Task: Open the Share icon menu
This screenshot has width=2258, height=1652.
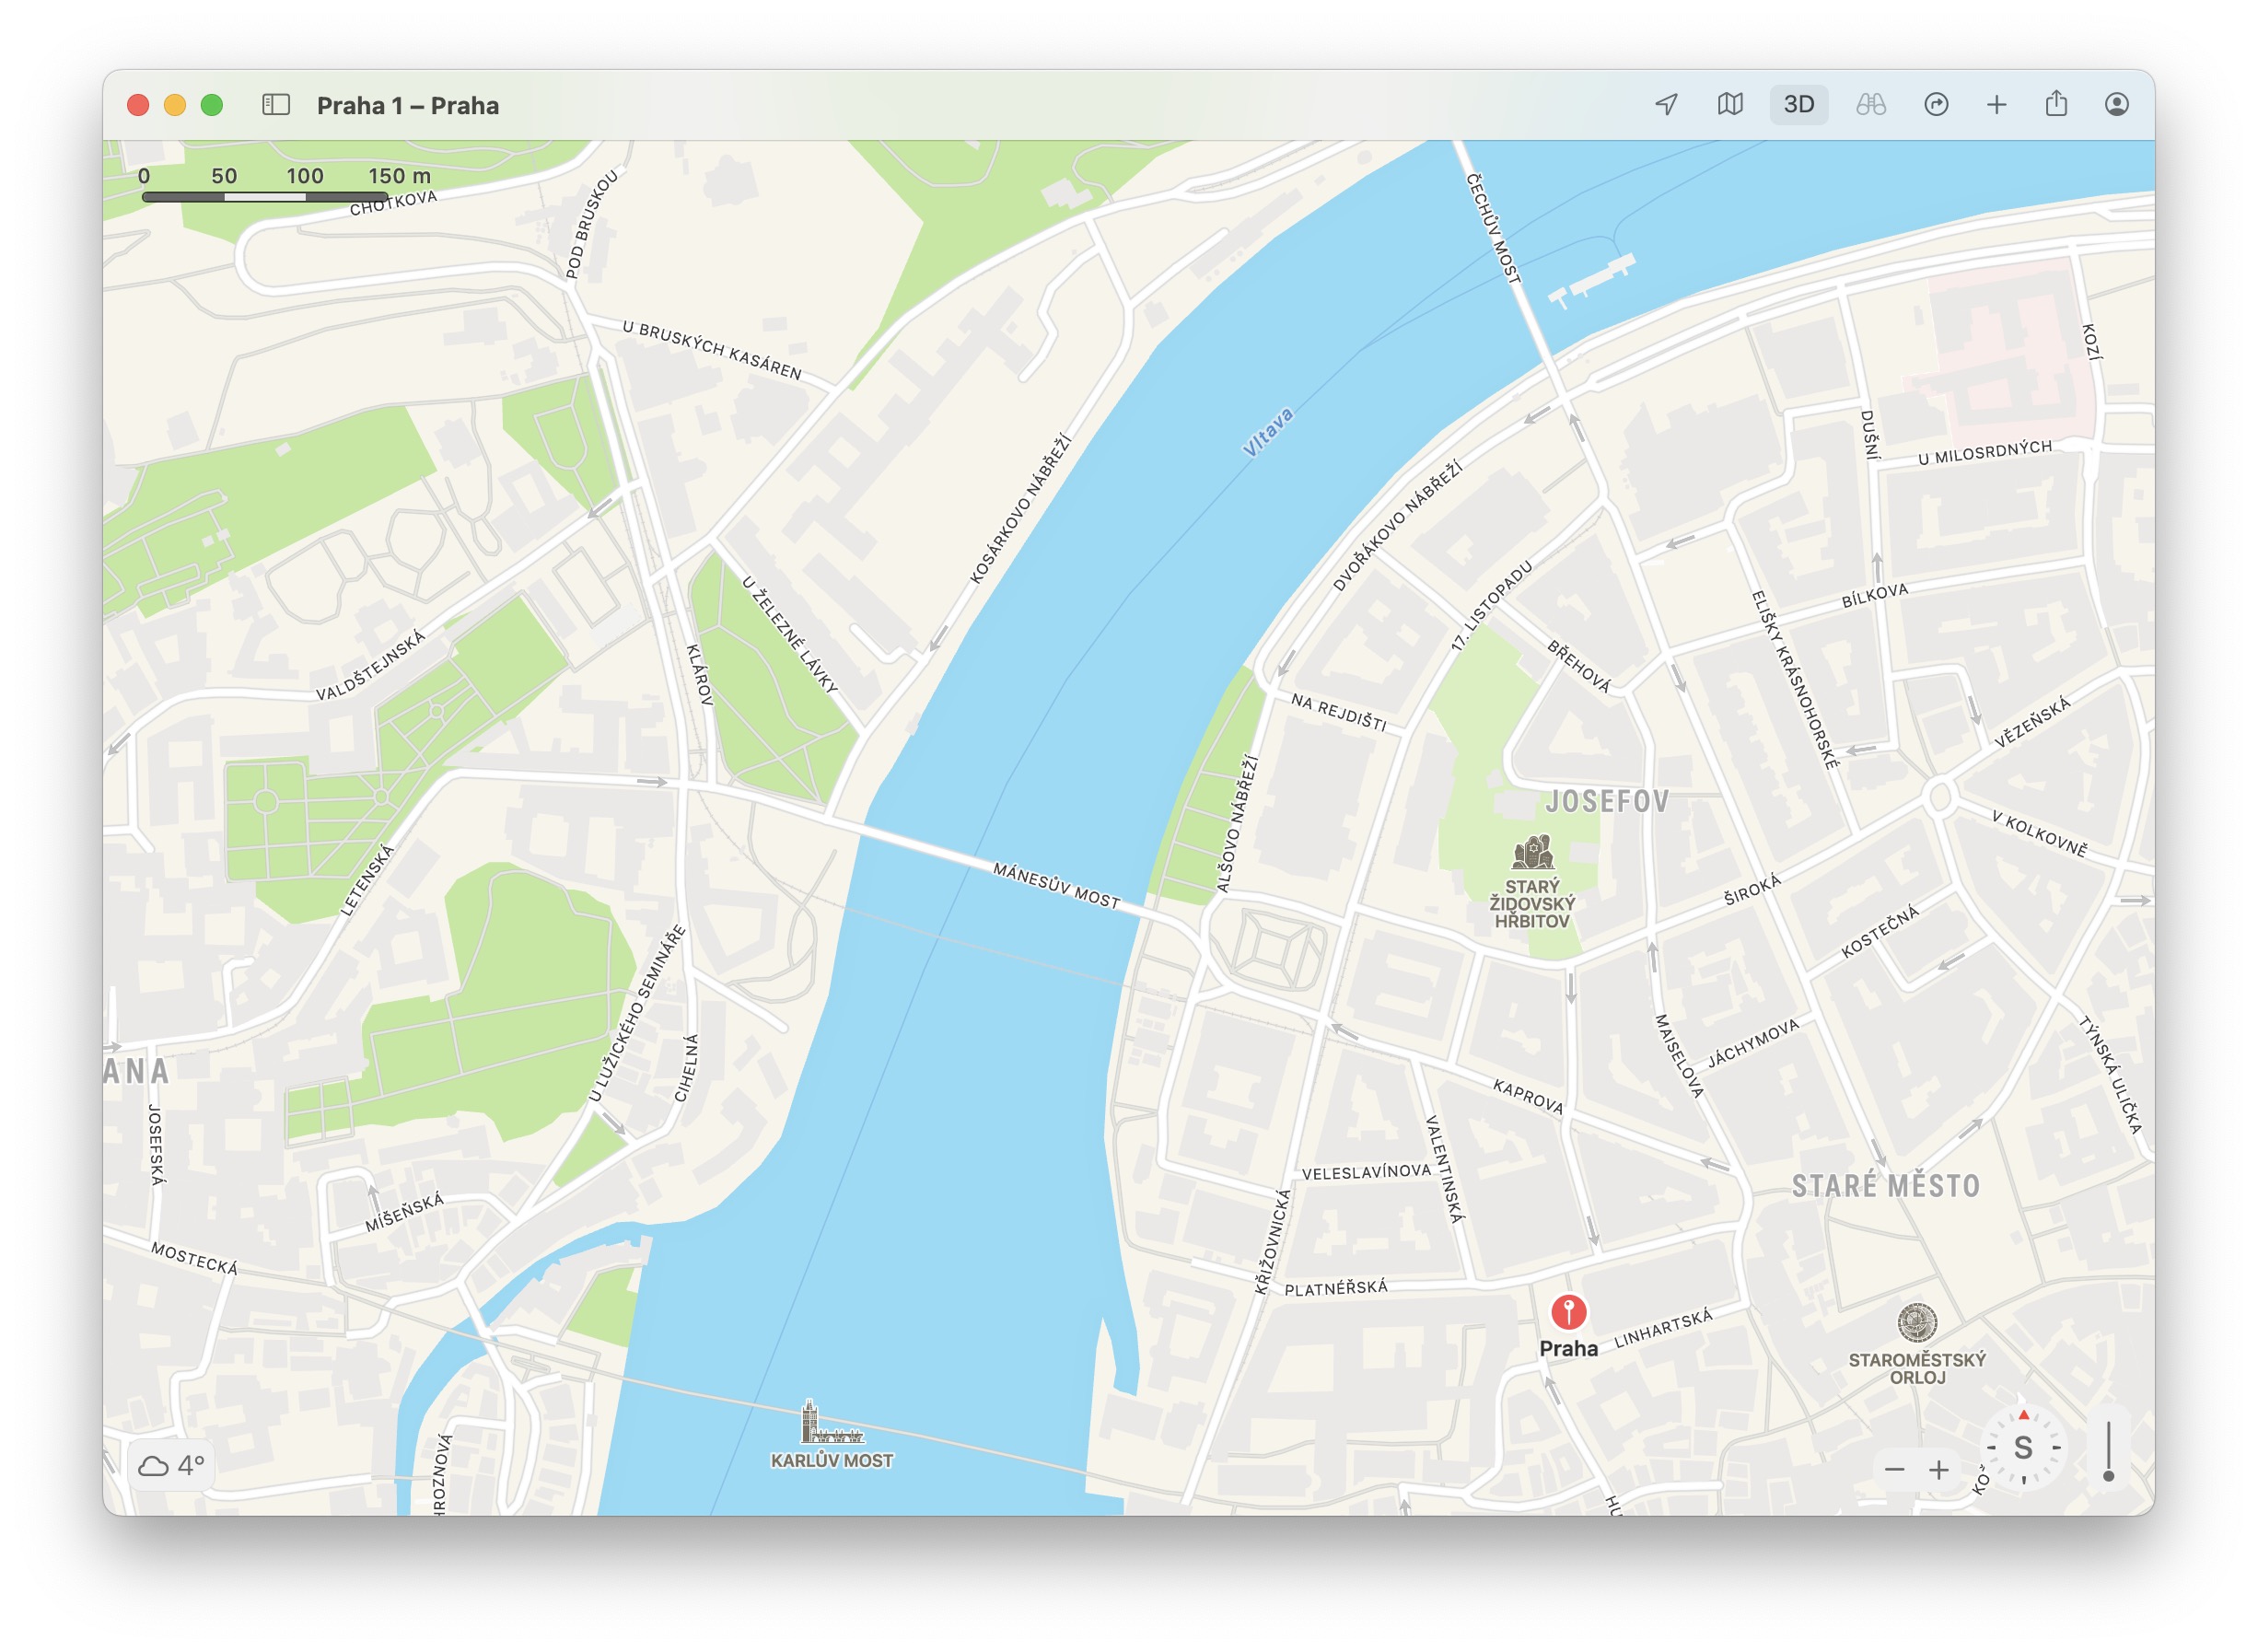Action: (2056, 104)
